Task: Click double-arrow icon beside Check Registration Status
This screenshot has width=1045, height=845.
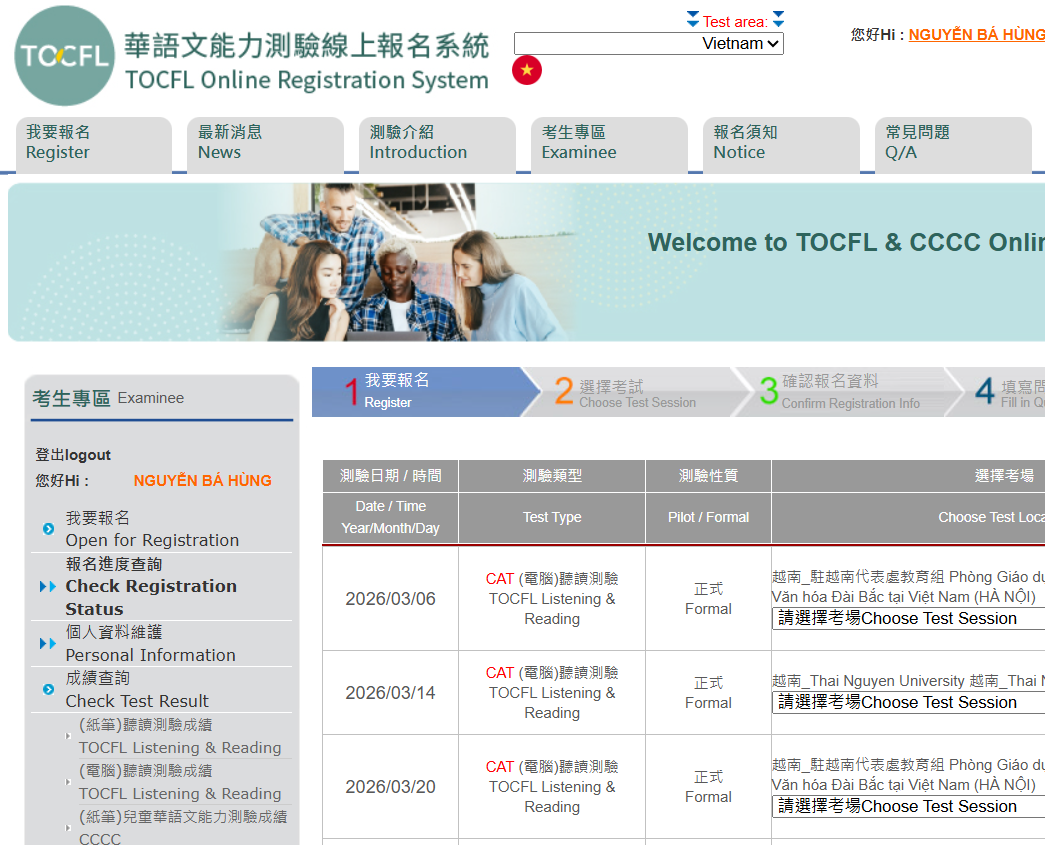Action: [48, 587]
